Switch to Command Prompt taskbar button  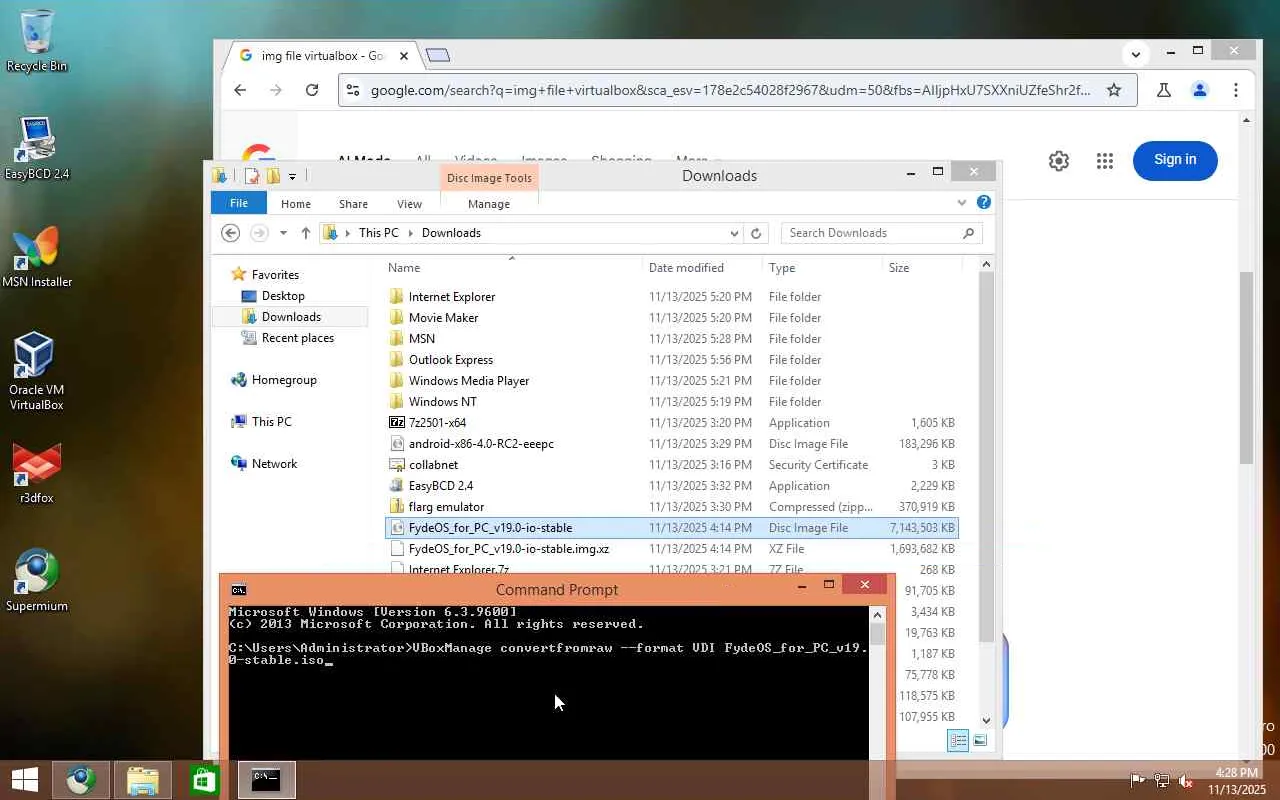(266, 780)
